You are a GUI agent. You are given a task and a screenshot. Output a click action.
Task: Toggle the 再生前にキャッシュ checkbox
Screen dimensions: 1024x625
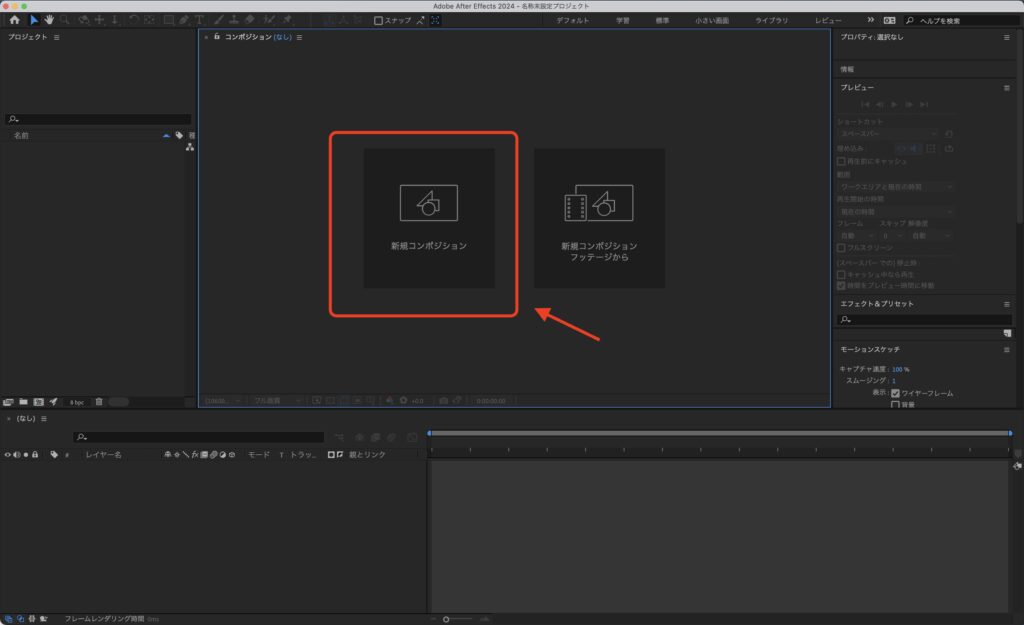pos(841,161)
